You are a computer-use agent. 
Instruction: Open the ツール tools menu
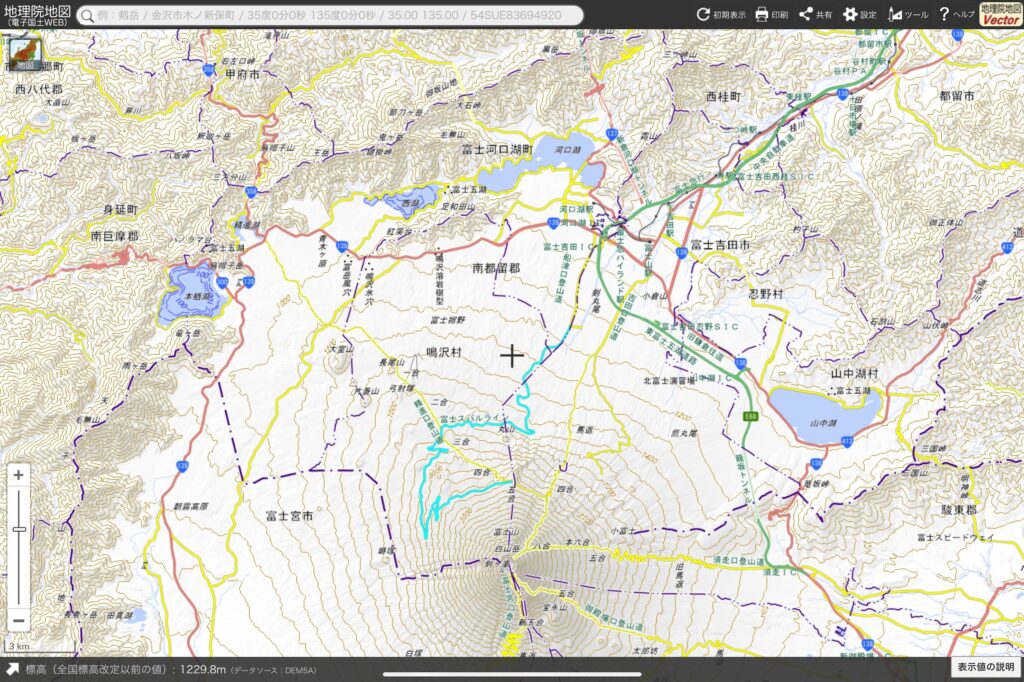tap(908, 14)
